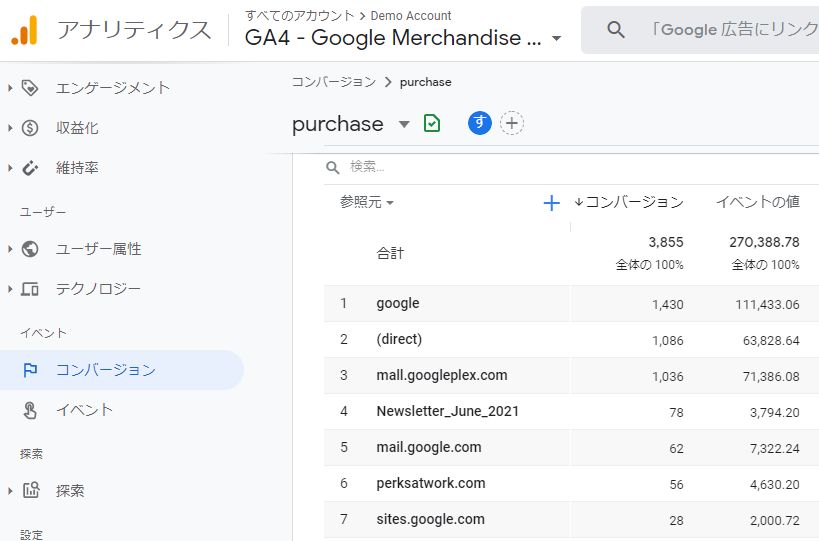Expand the 収益化 section arrow
This screenshot has height=541, width=819.
tap(10, 128)
